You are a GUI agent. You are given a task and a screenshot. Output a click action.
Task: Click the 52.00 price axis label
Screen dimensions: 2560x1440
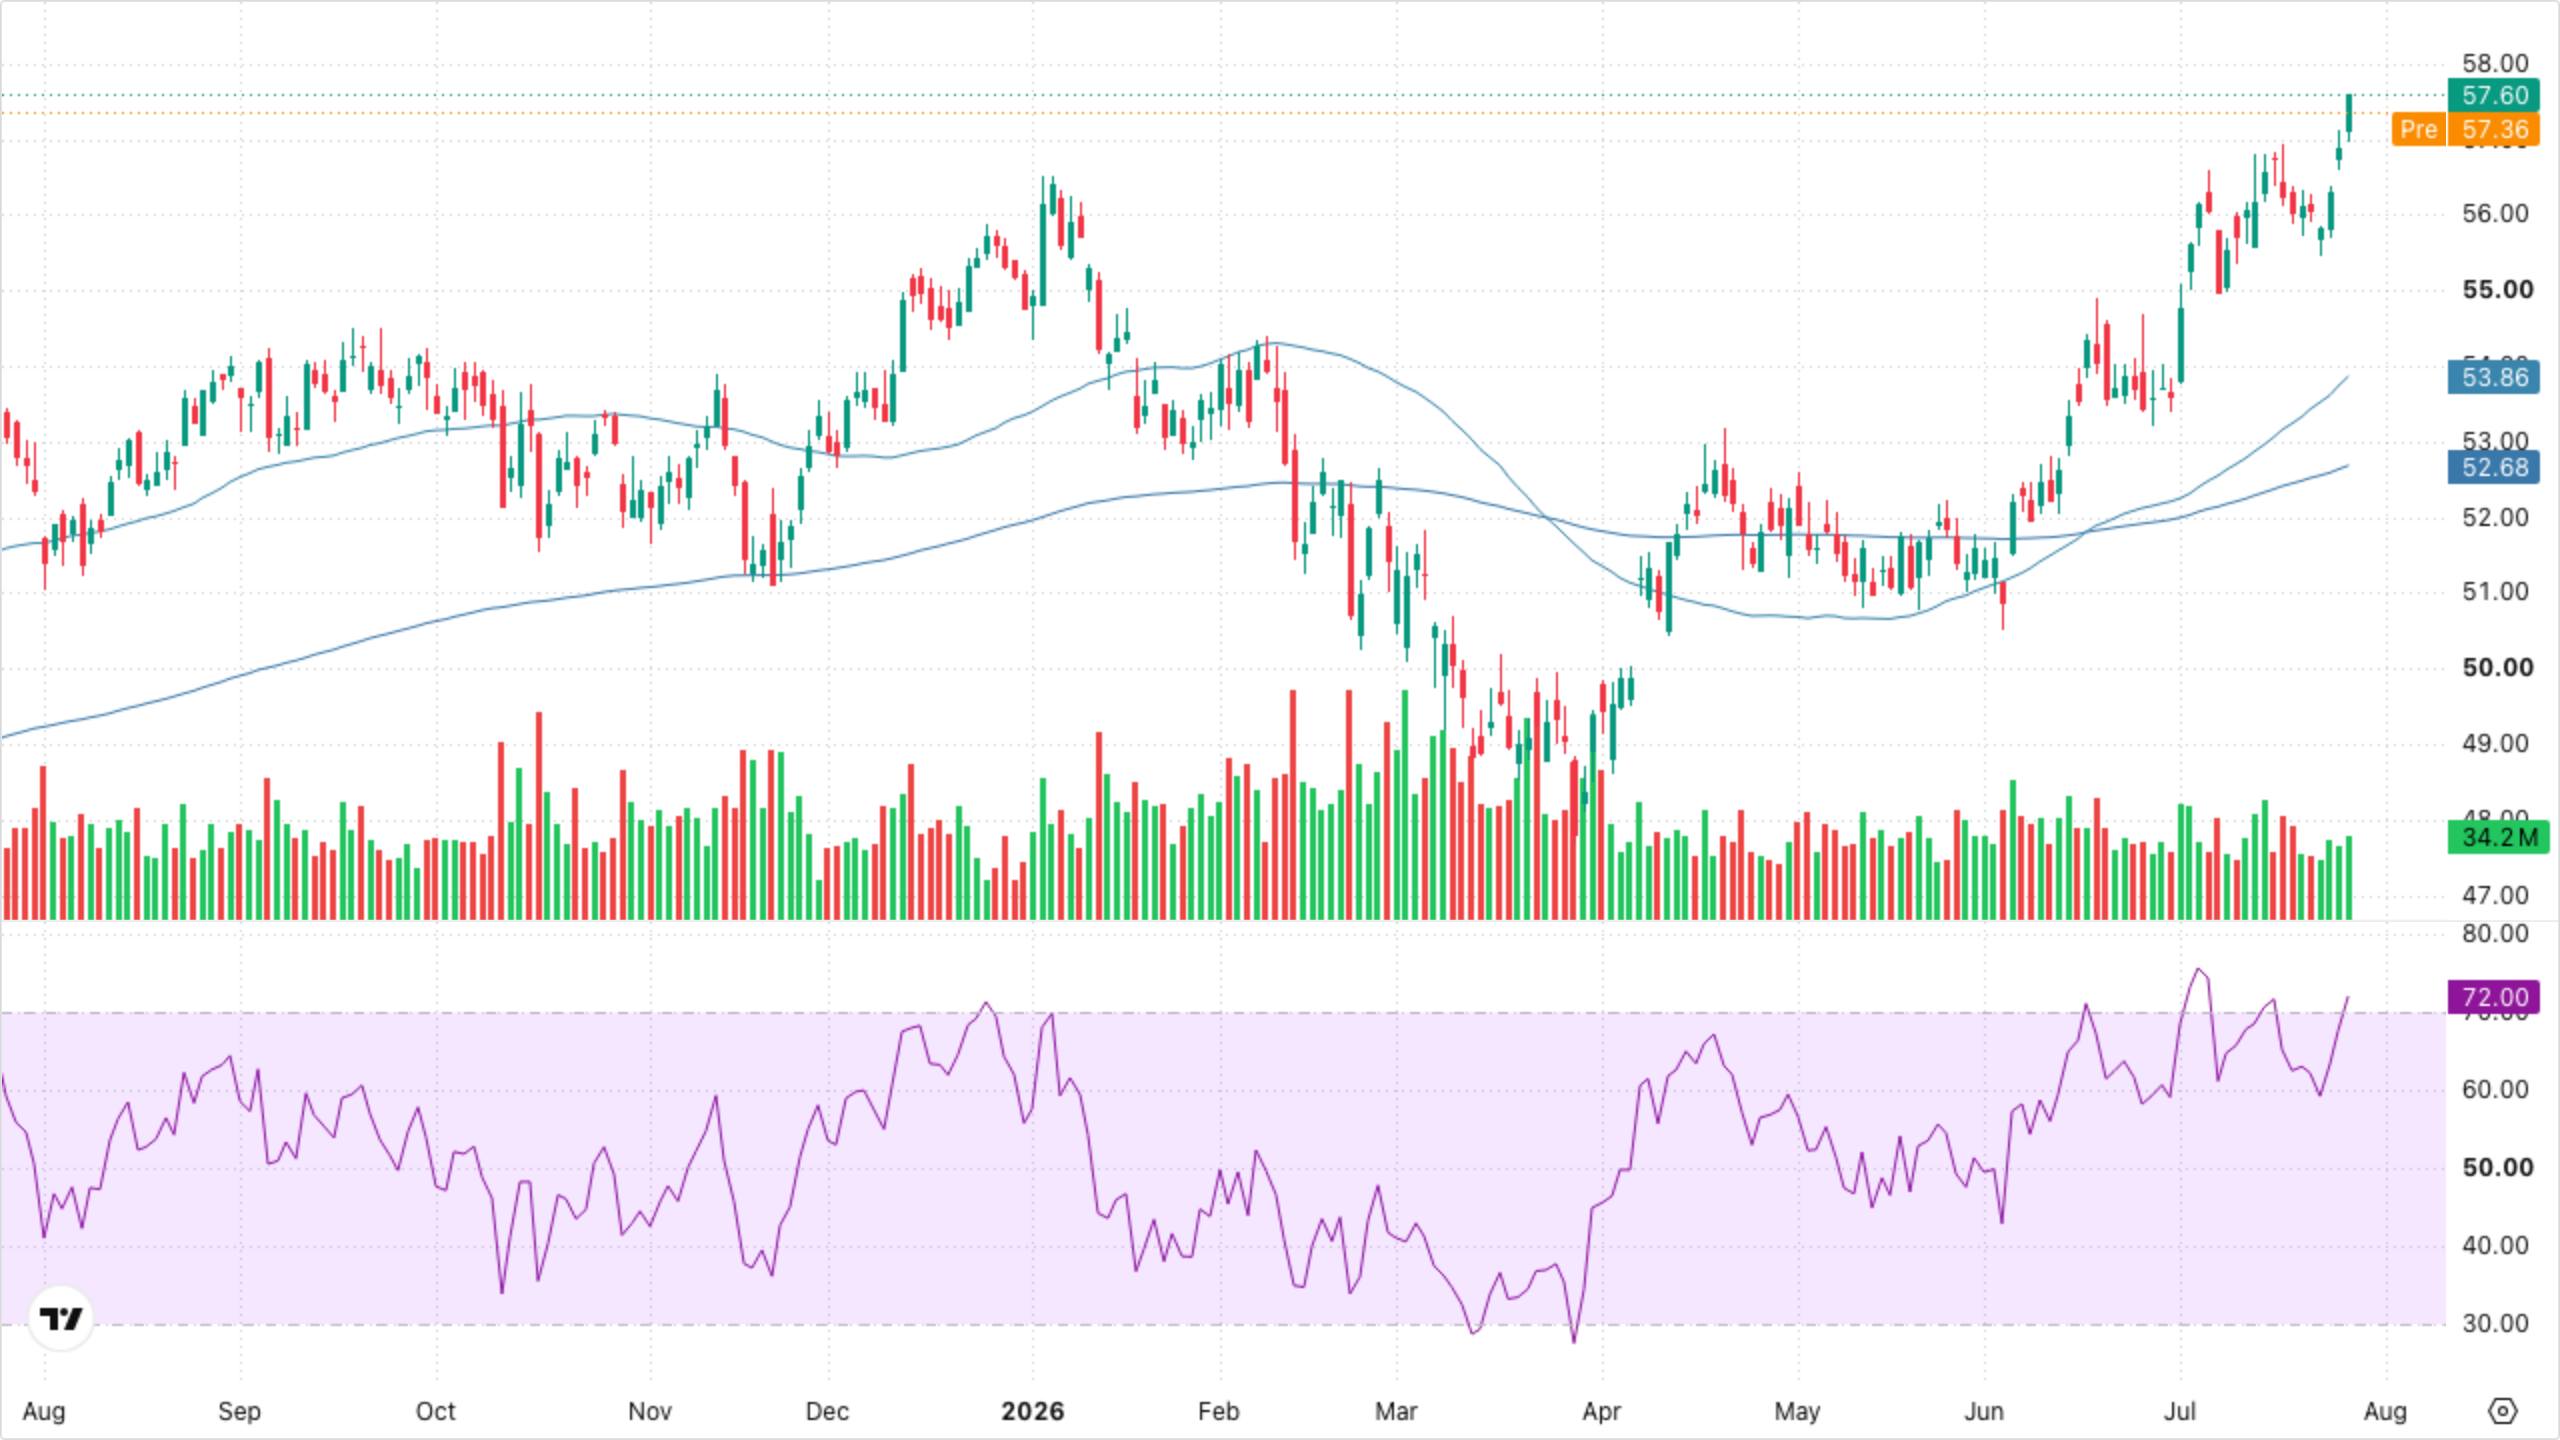pos(2495,517)
